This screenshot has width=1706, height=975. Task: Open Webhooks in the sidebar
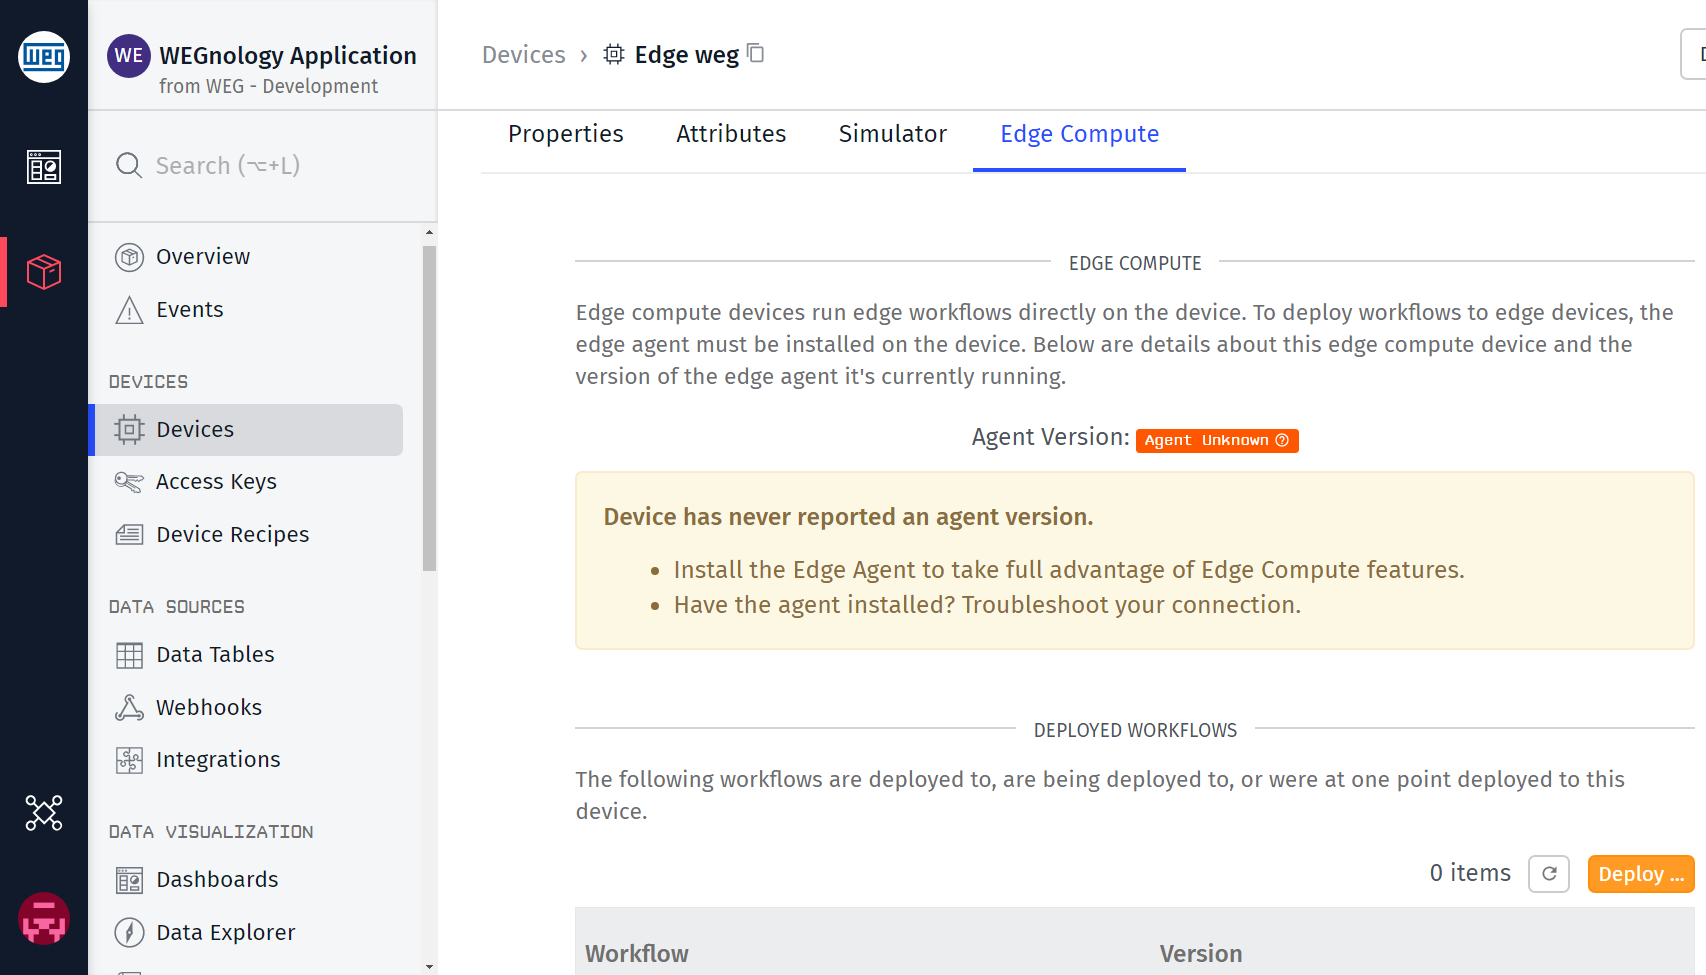[246, 708]
